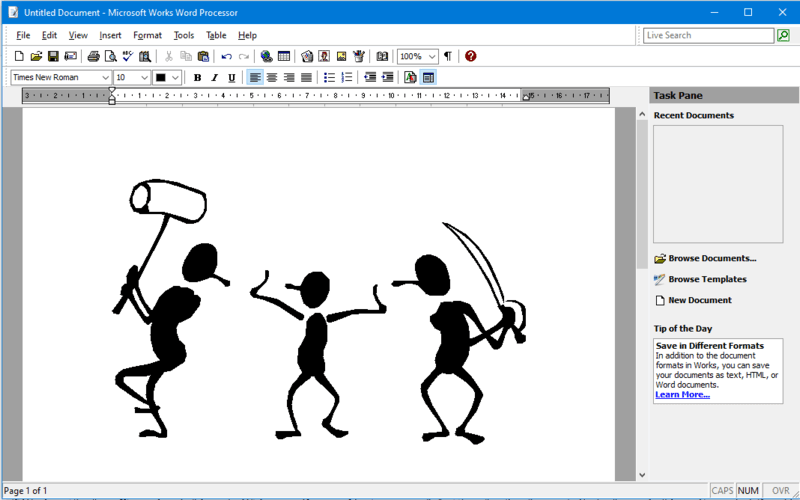Image resolution: width=800 pixels, height=500 pixels.
Task: Open Works Help red question mark icon
Action: click(470, 57)
